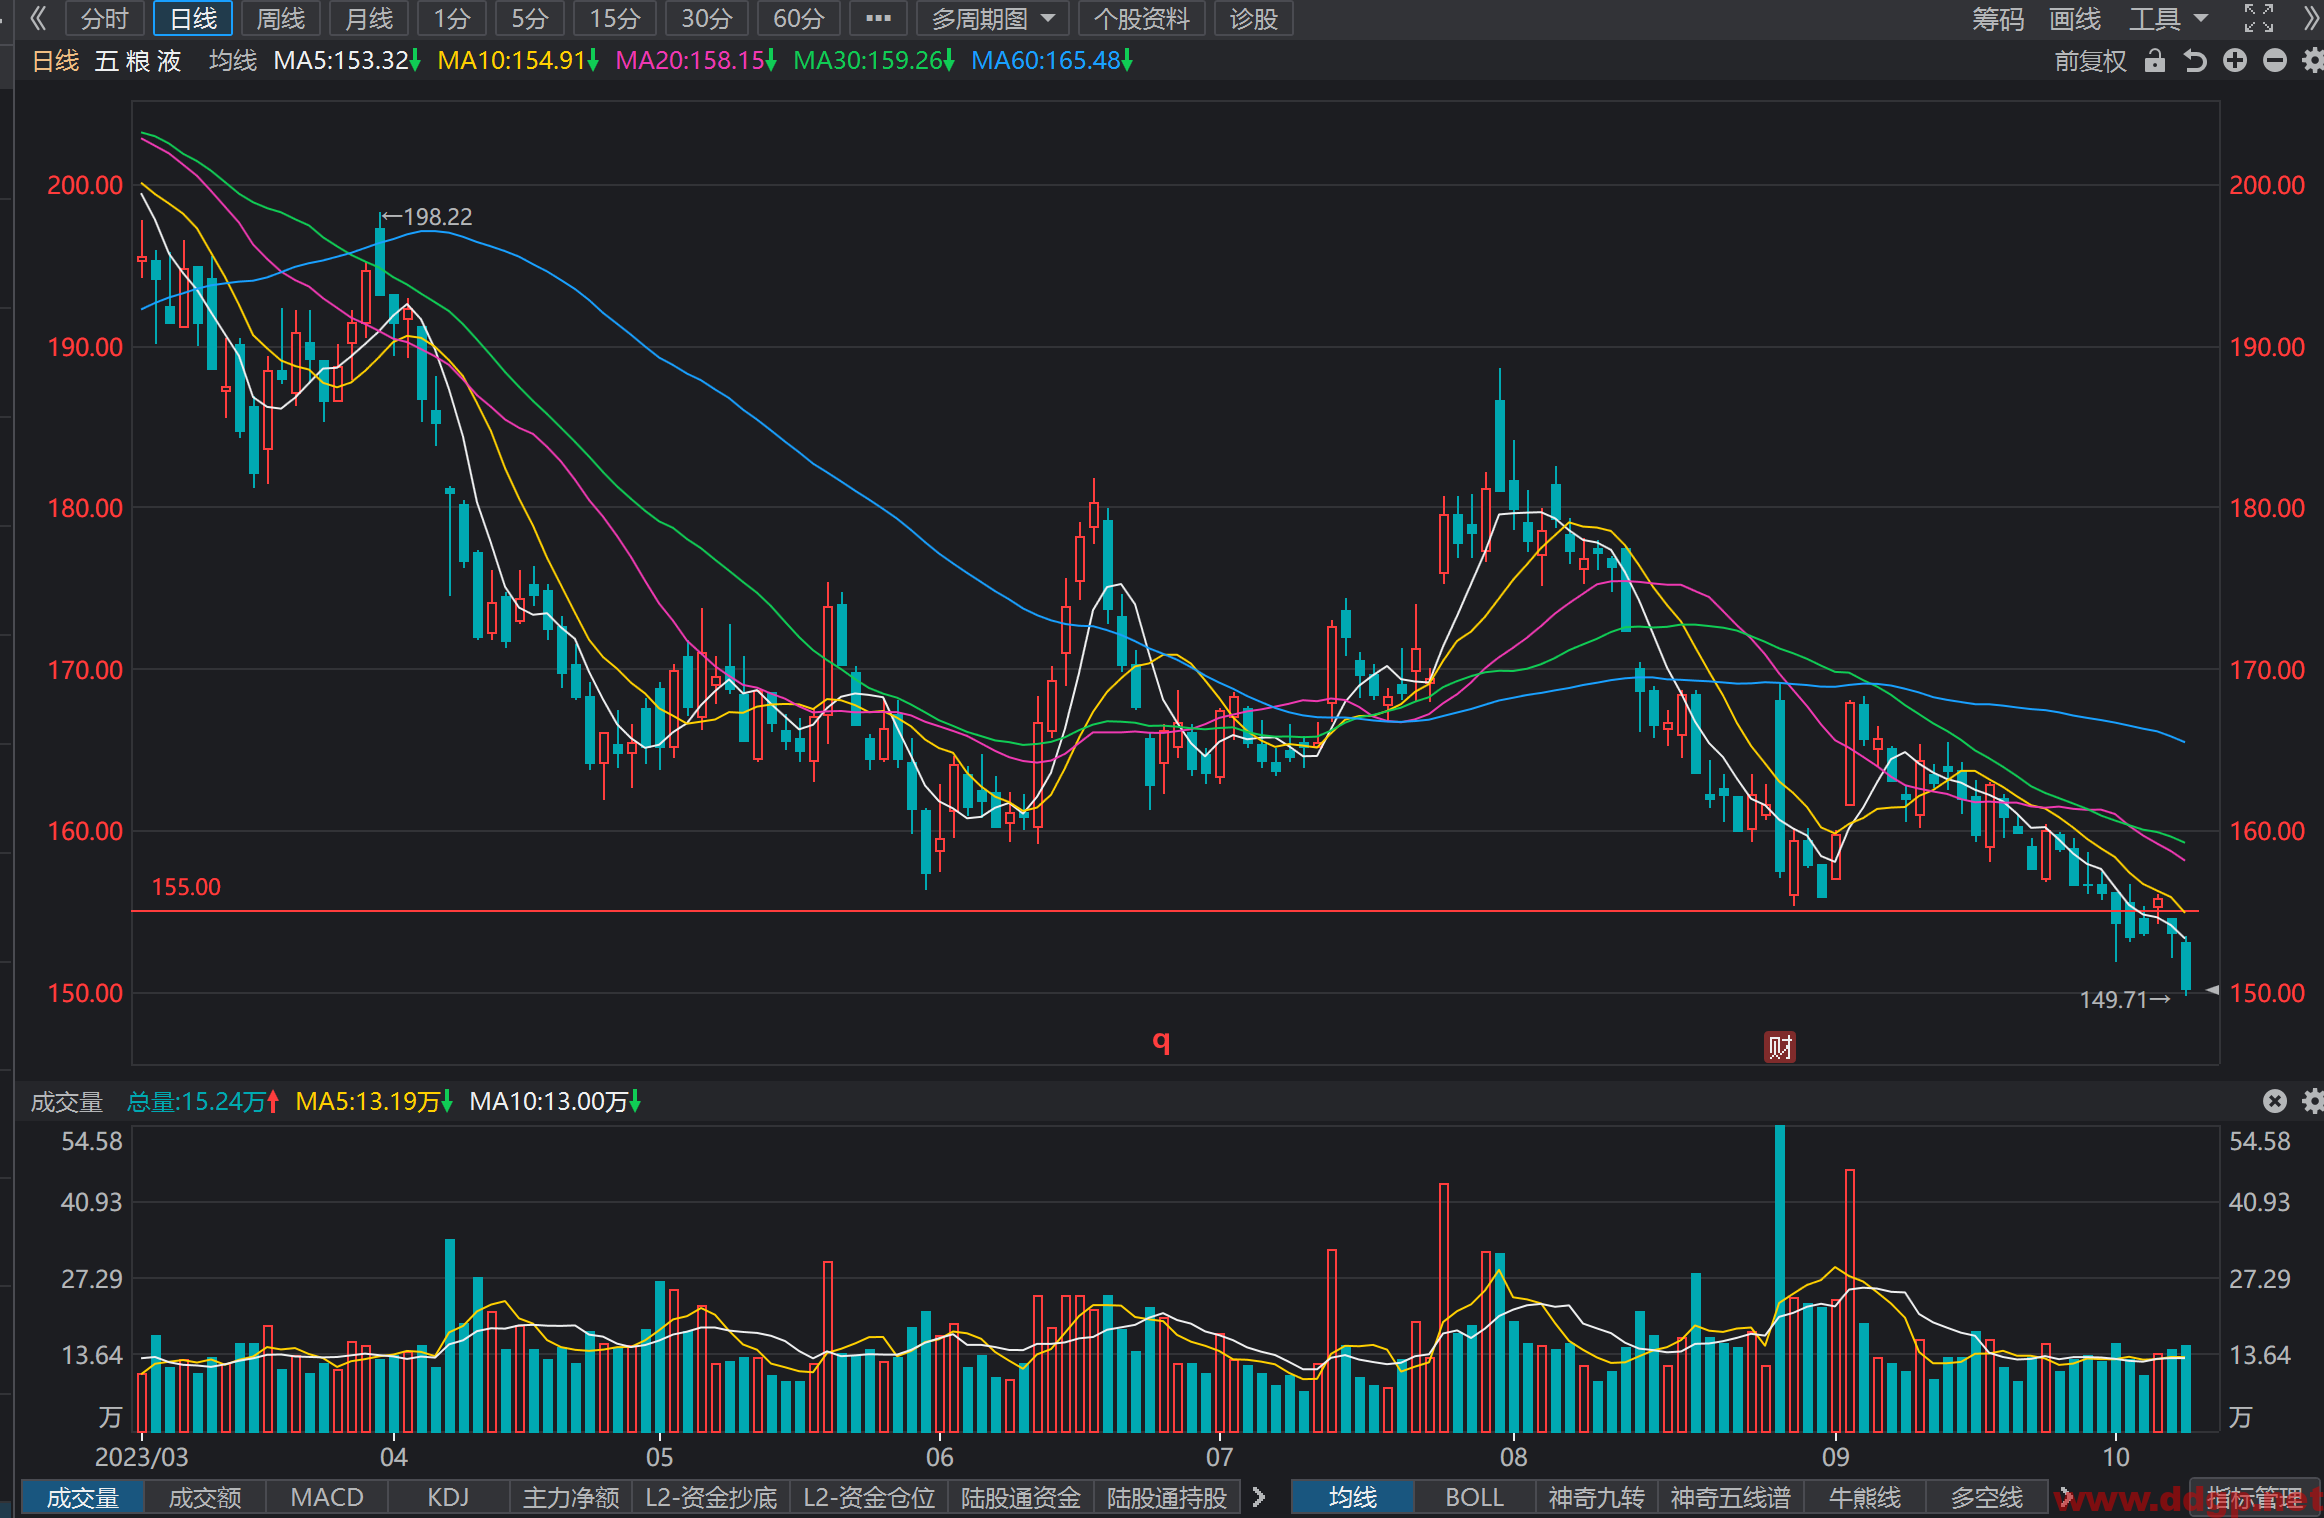Click the 诊股 diagnosis button
Screen dimensions: 2324x1518
click(1253, 19)
